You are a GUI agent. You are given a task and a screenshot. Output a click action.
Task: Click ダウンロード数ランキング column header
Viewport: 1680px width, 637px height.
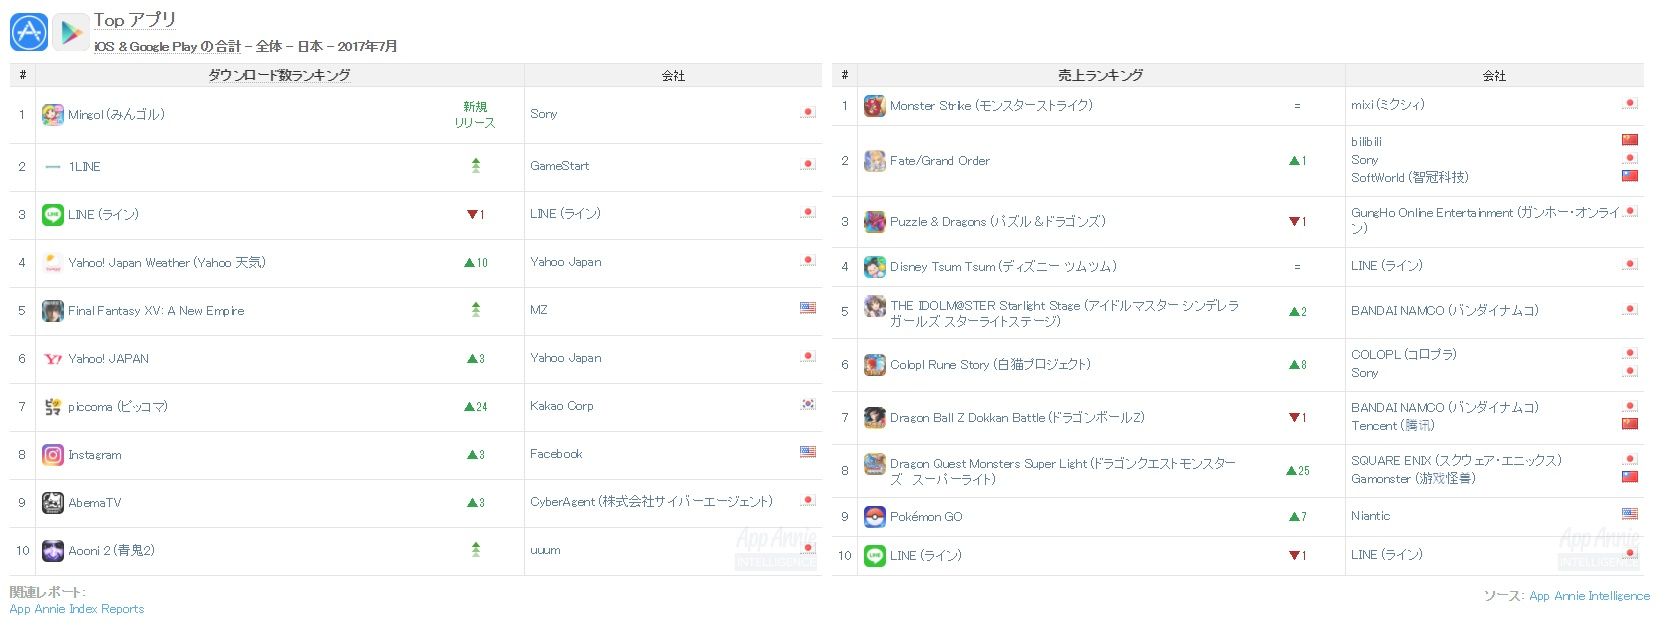279,75
